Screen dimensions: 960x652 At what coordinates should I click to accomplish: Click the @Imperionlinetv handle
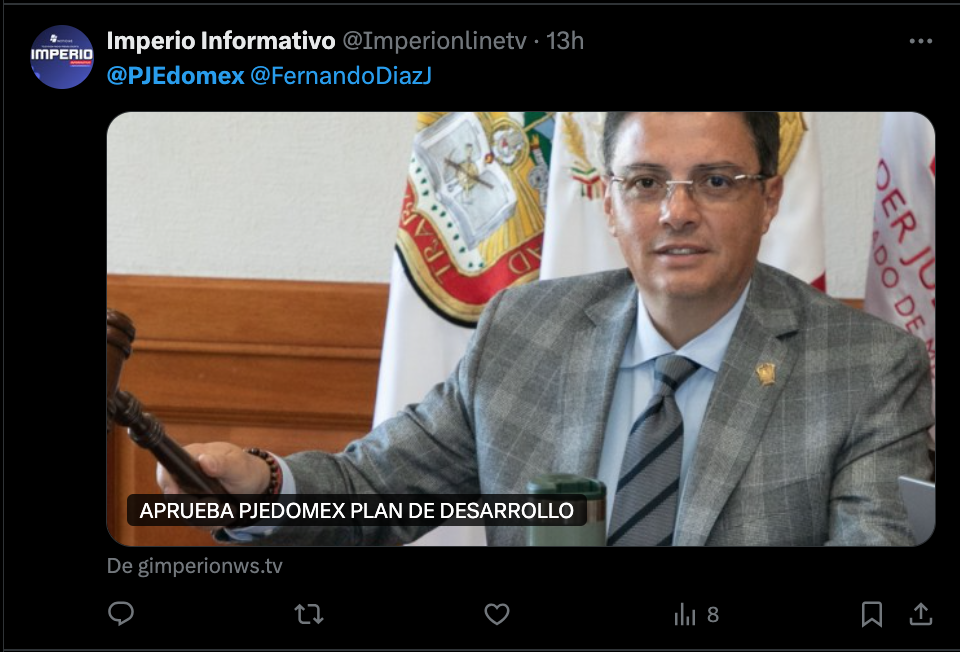click(434, 41)
